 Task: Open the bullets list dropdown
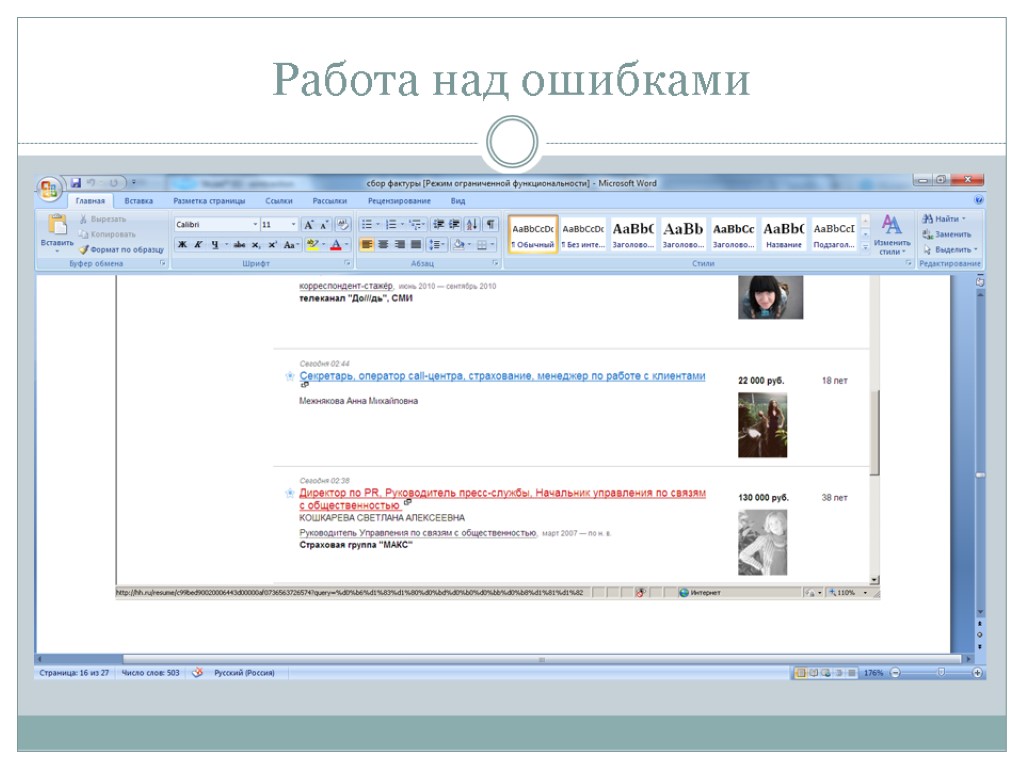(x=377, y=225)
